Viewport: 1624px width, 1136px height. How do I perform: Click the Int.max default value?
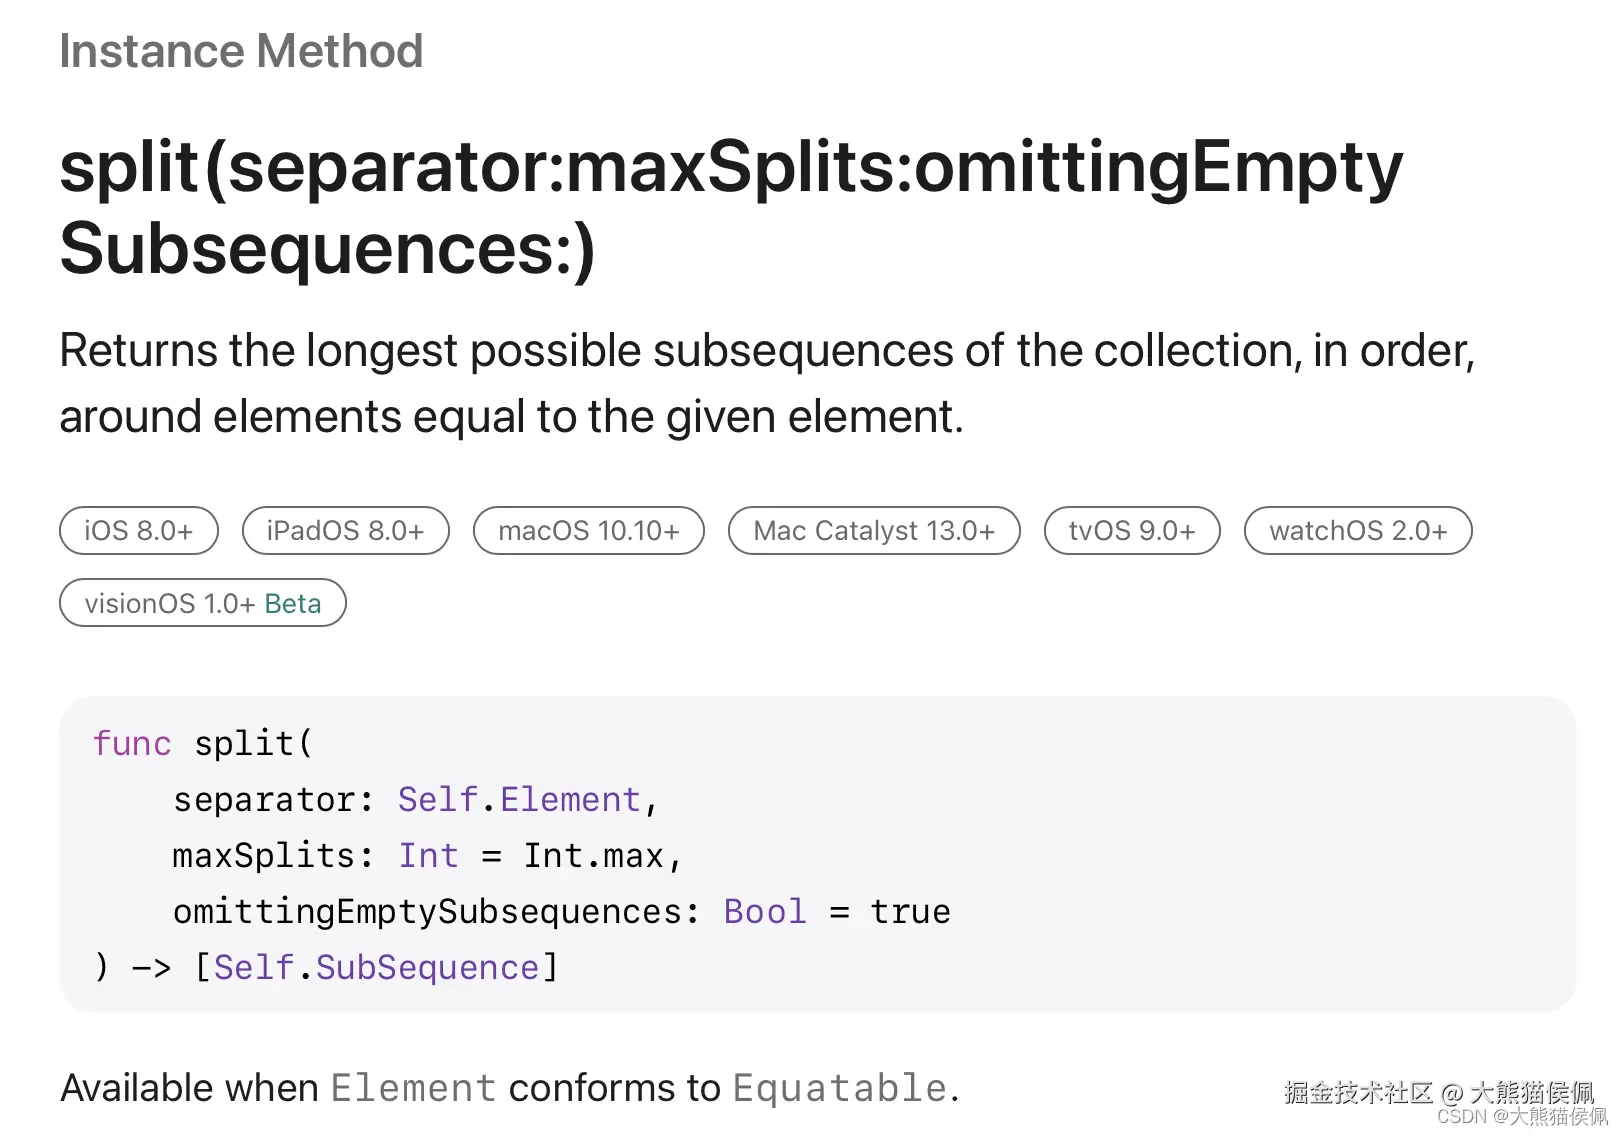(x=593, y=856)
